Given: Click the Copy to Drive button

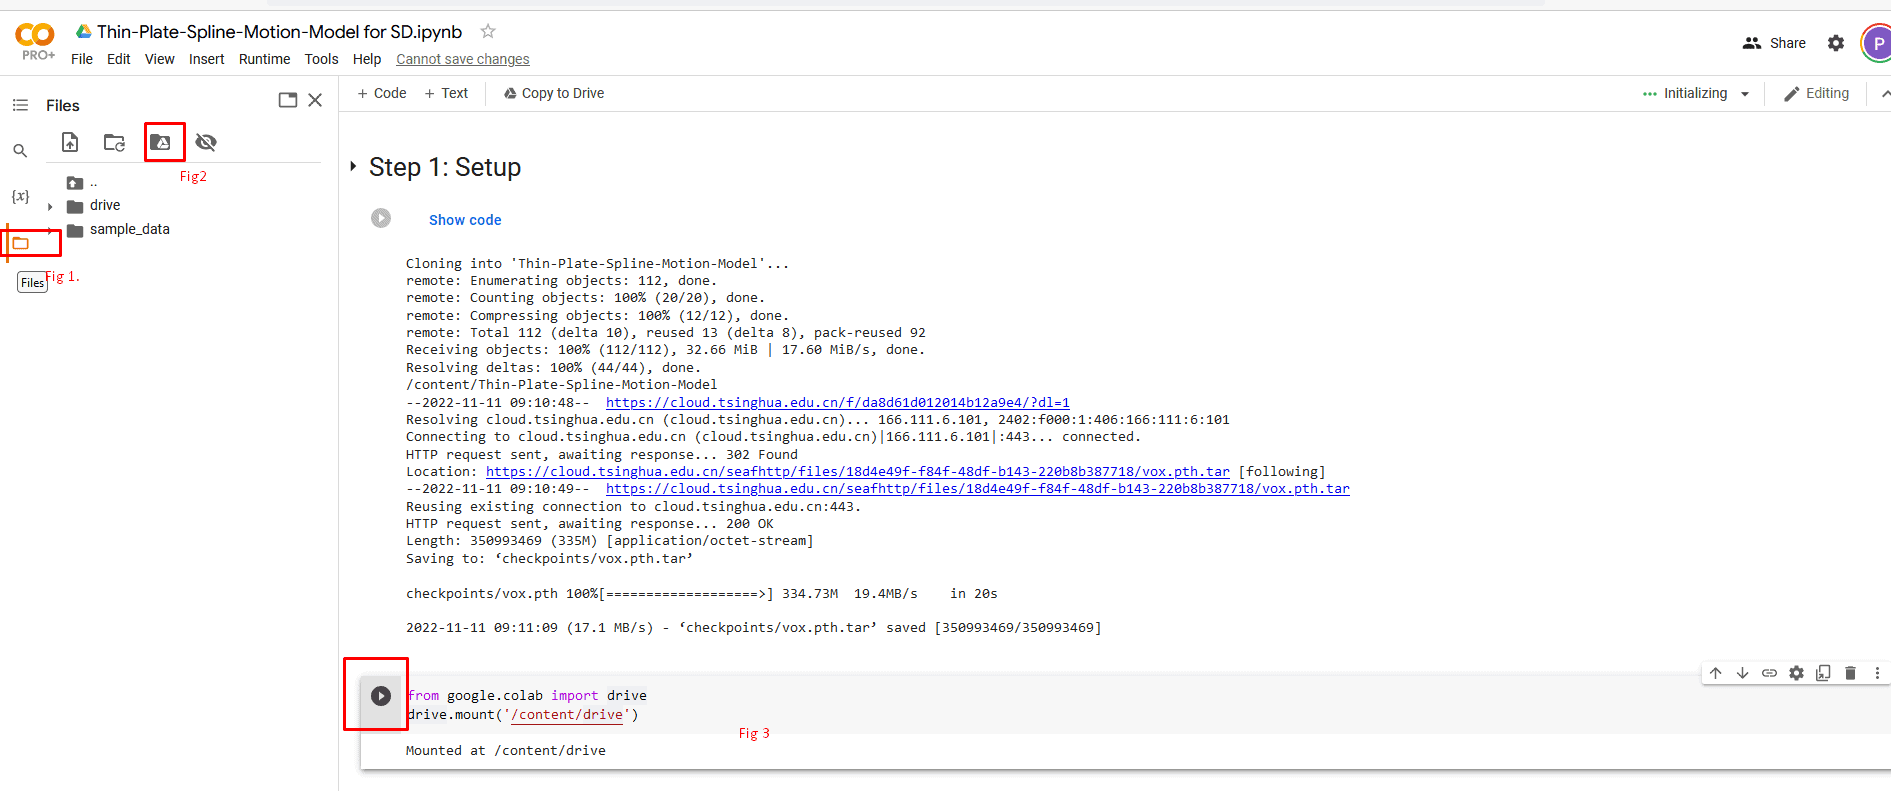Looking at the screenshot, I should [x=554, y=93].
